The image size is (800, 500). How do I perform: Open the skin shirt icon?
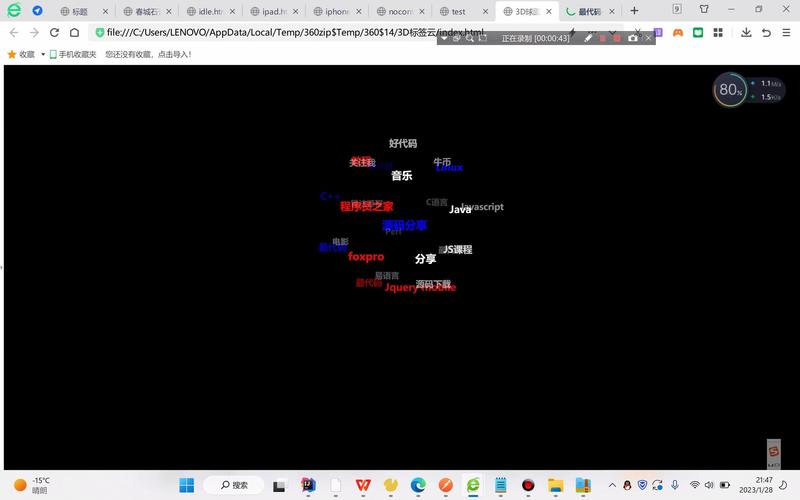[704, 9]
